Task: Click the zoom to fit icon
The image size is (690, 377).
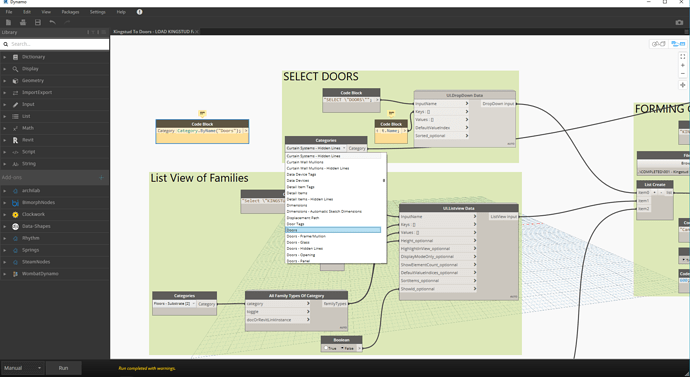Action: (683, 57)
